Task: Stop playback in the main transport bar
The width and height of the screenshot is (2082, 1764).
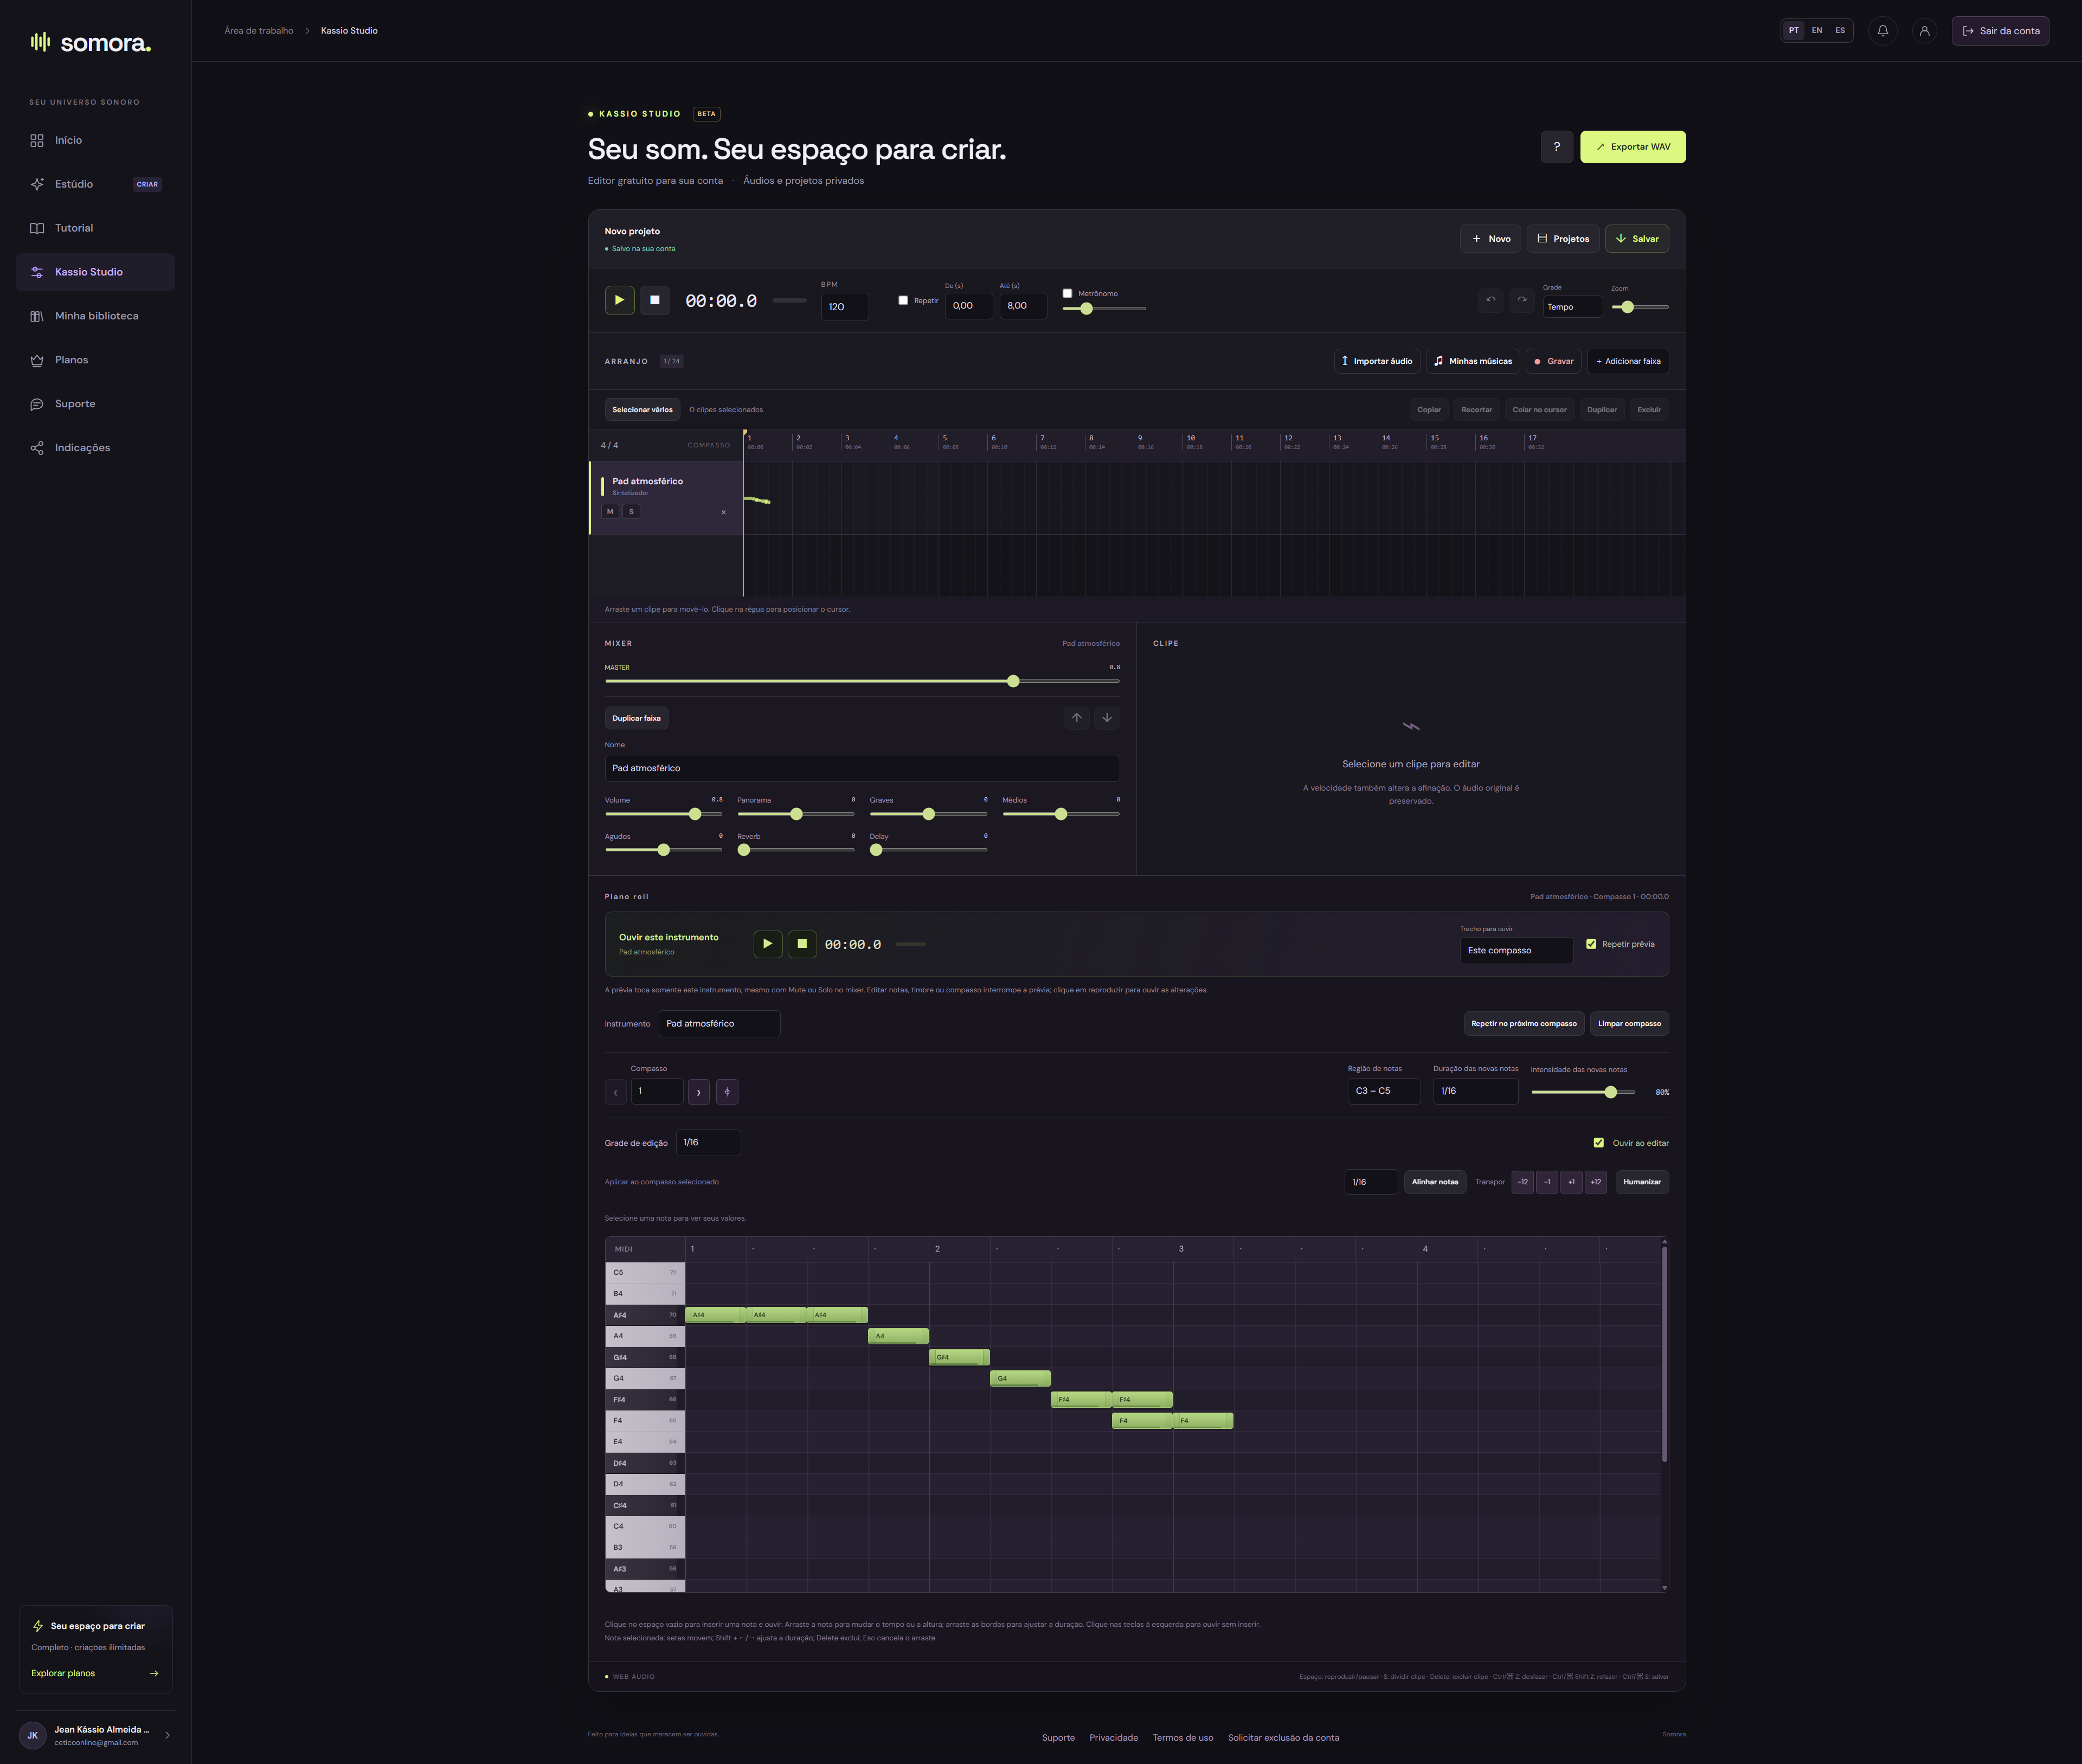Action: tap(655, 300)
